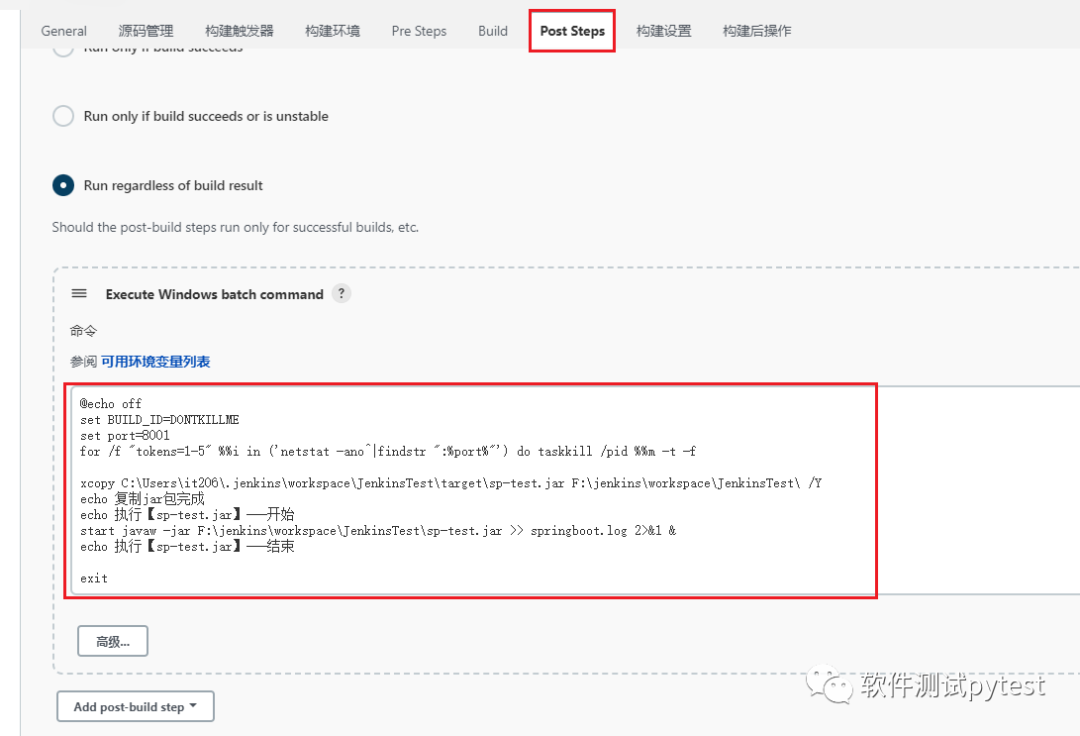Click inside the batch command text area

pyautogui.click(x=574, y=490)
